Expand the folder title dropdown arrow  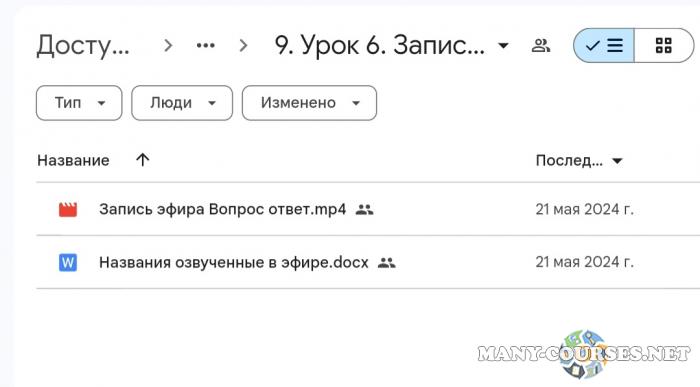point(503,46)
